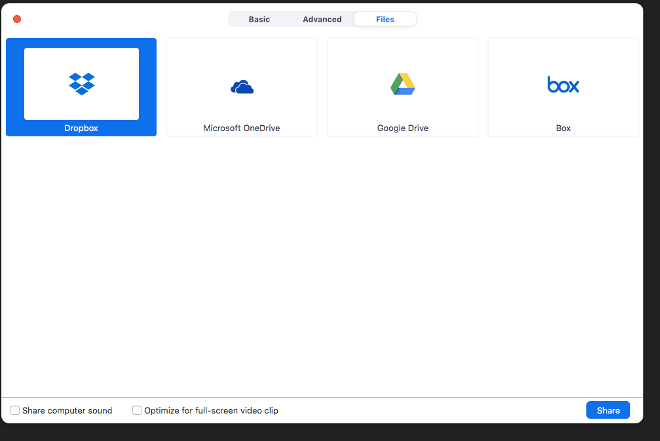
Task: Click the Box label text
Action: [x=563, y=128]
